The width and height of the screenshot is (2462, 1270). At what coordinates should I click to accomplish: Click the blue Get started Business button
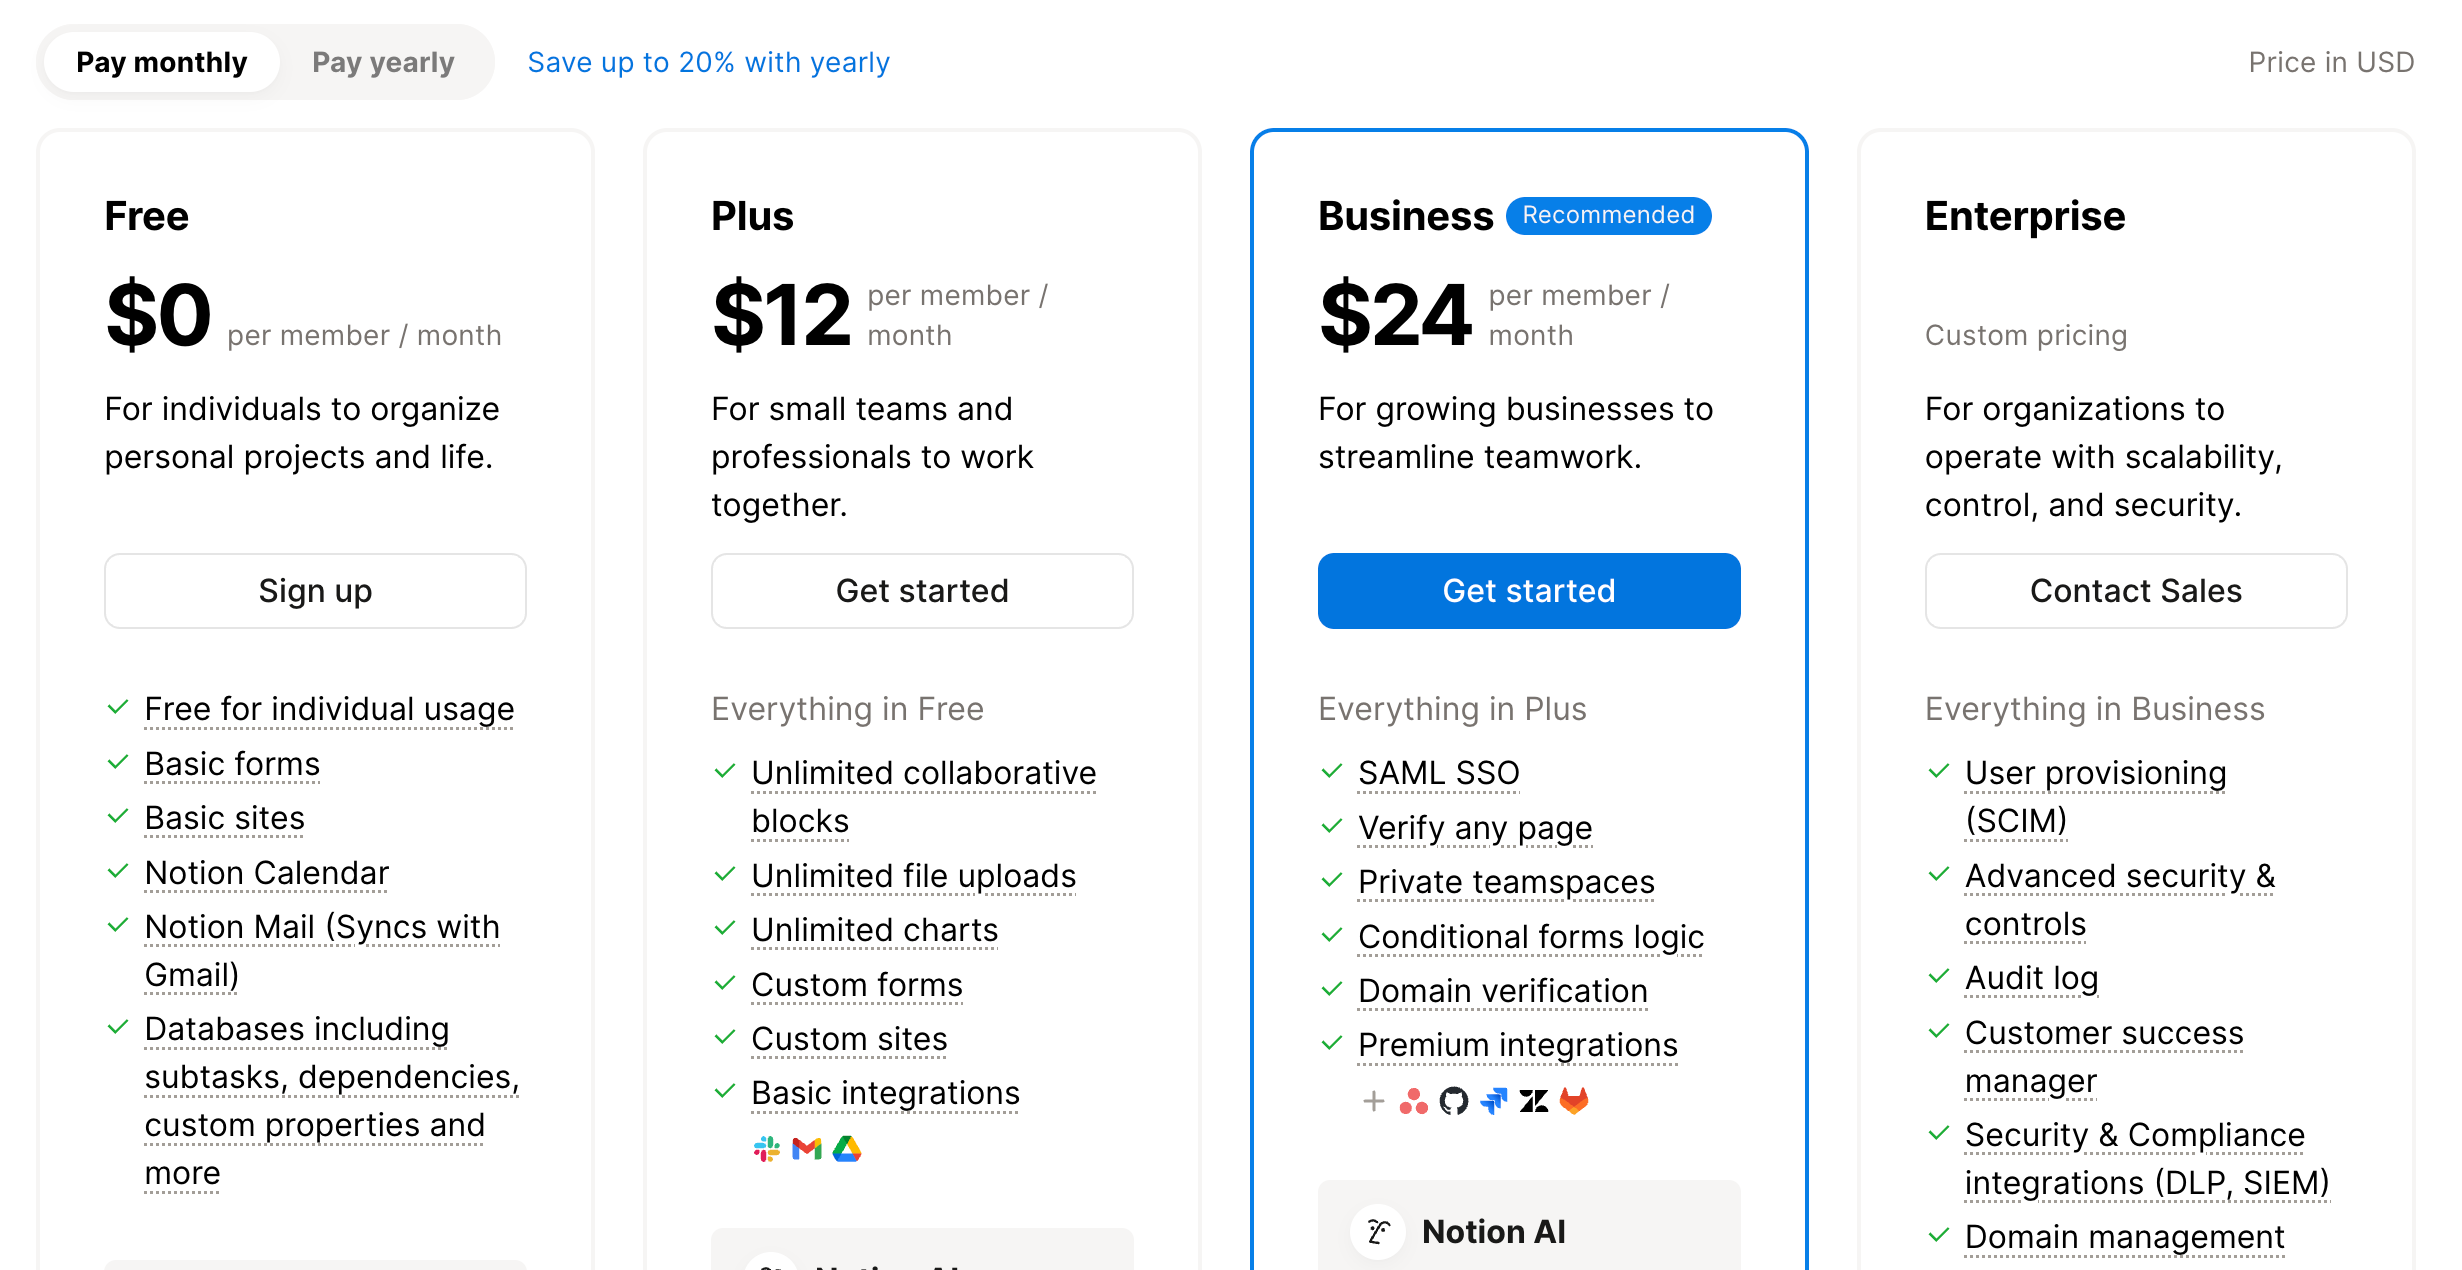point(1529,591)
